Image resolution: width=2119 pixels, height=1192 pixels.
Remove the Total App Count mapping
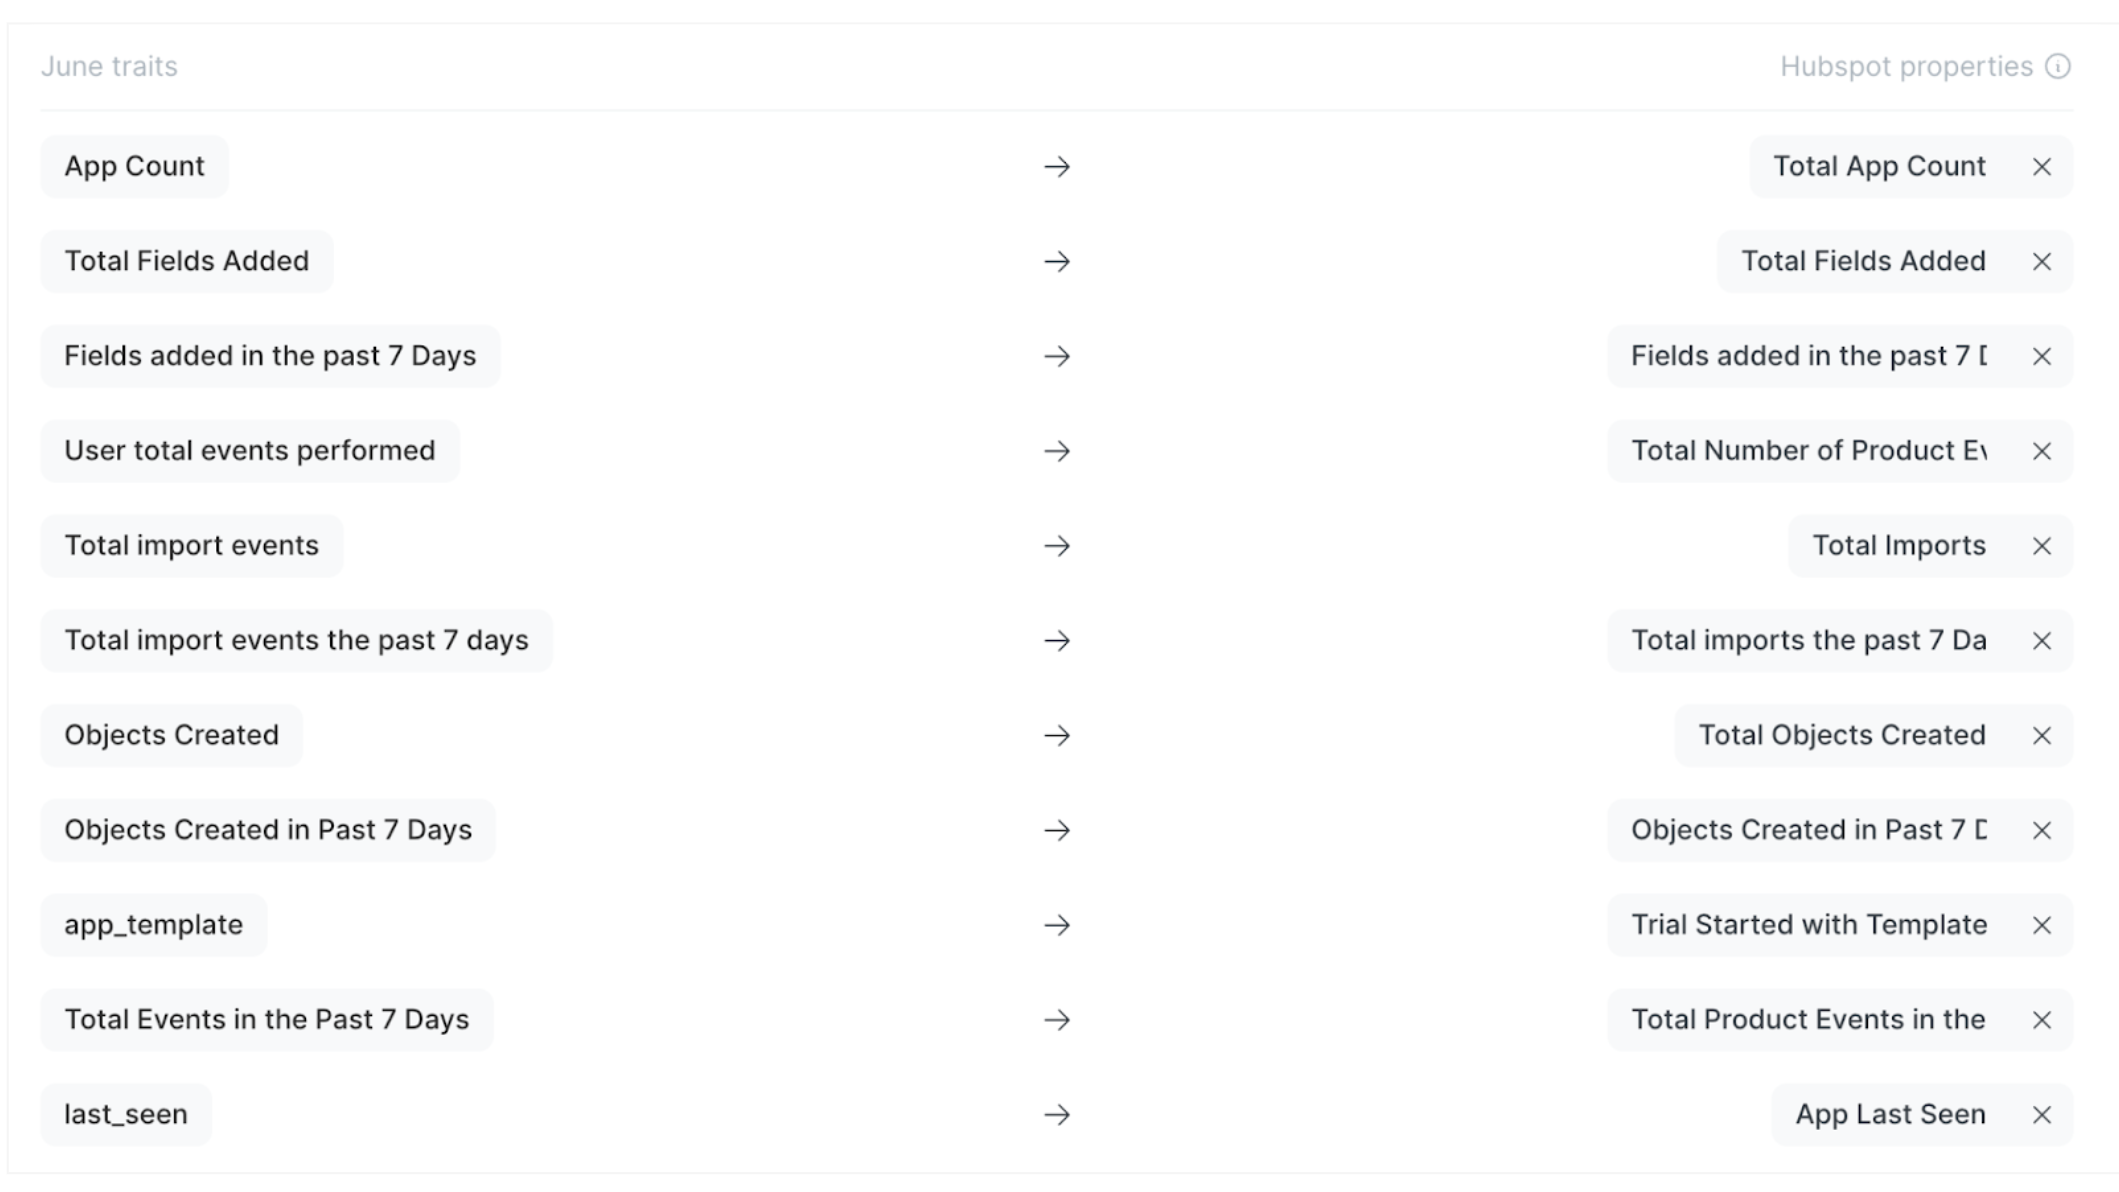(x=2042, y=167)
